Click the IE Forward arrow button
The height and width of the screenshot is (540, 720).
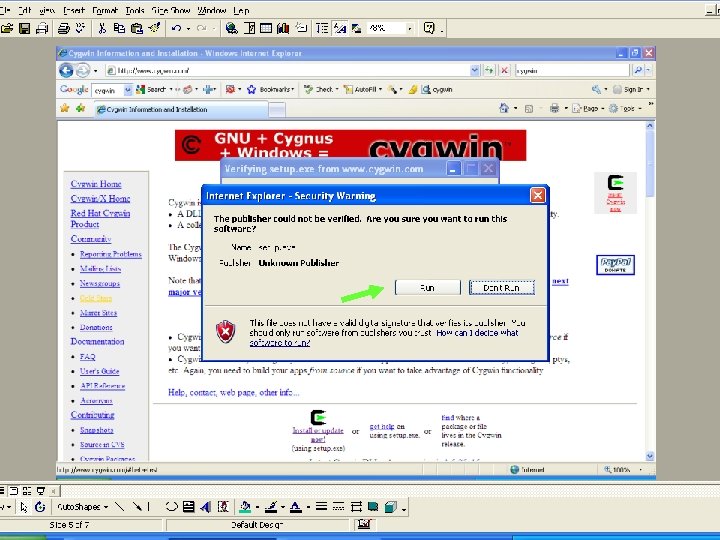[83, 70]
